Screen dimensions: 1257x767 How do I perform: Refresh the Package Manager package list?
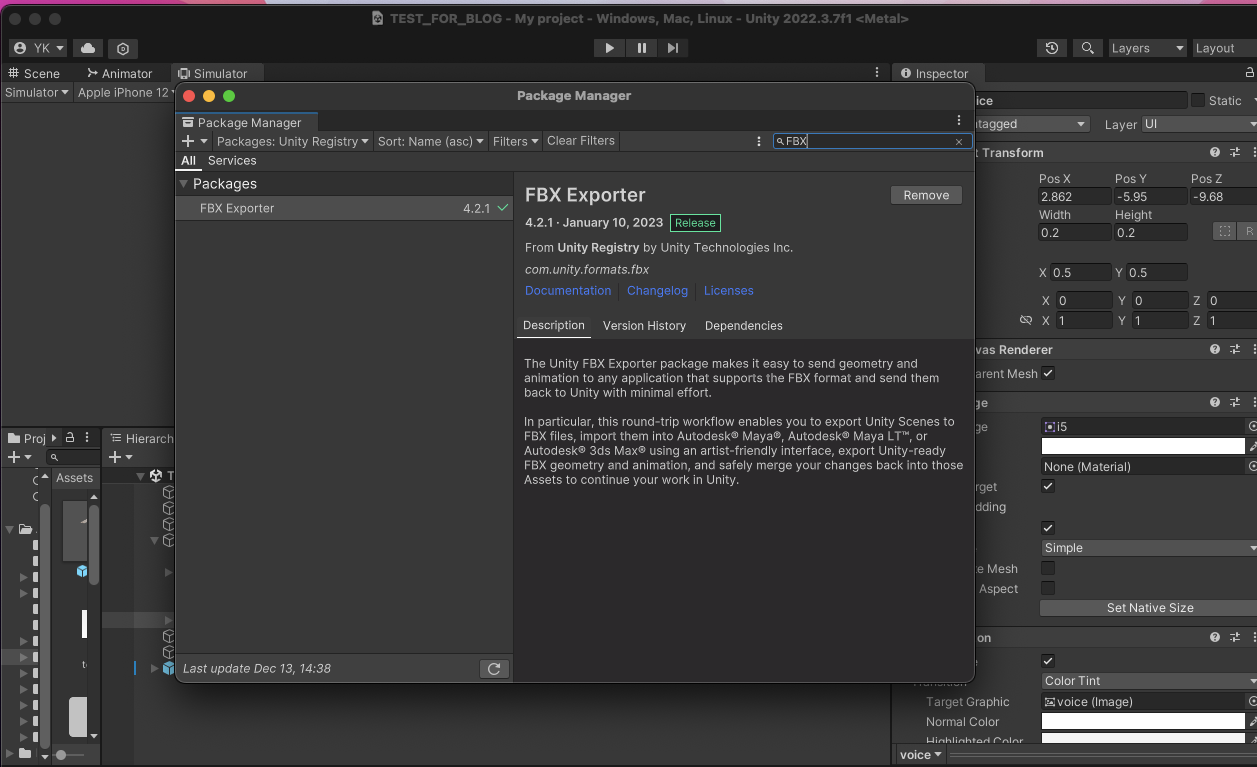493,668
